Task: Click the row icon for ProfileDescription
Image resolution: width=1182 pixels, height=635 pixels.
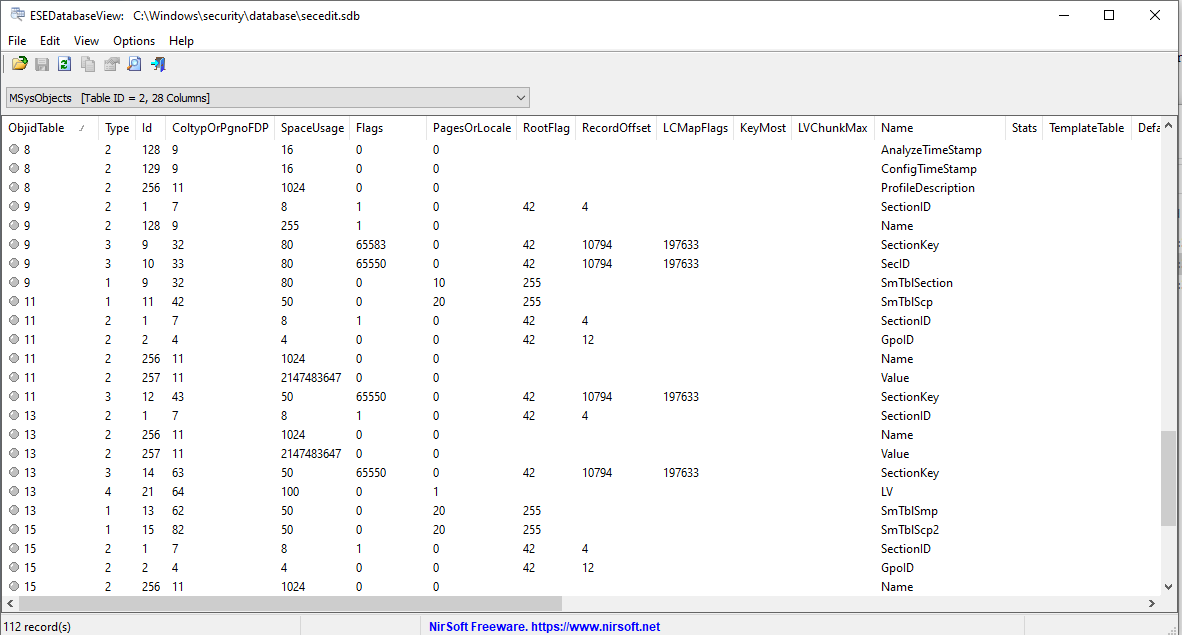Action: 14,187
